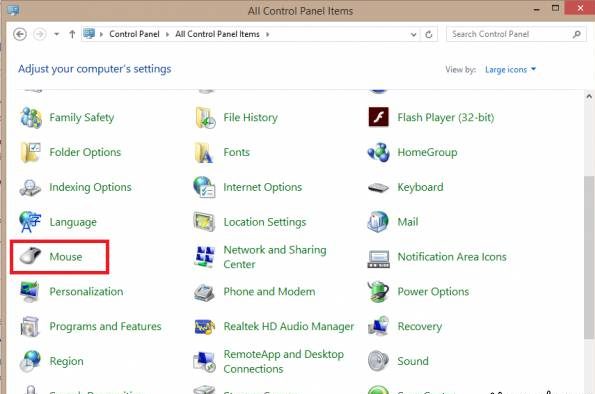
Task: Open the Sound link
Action: pos(413,361)
